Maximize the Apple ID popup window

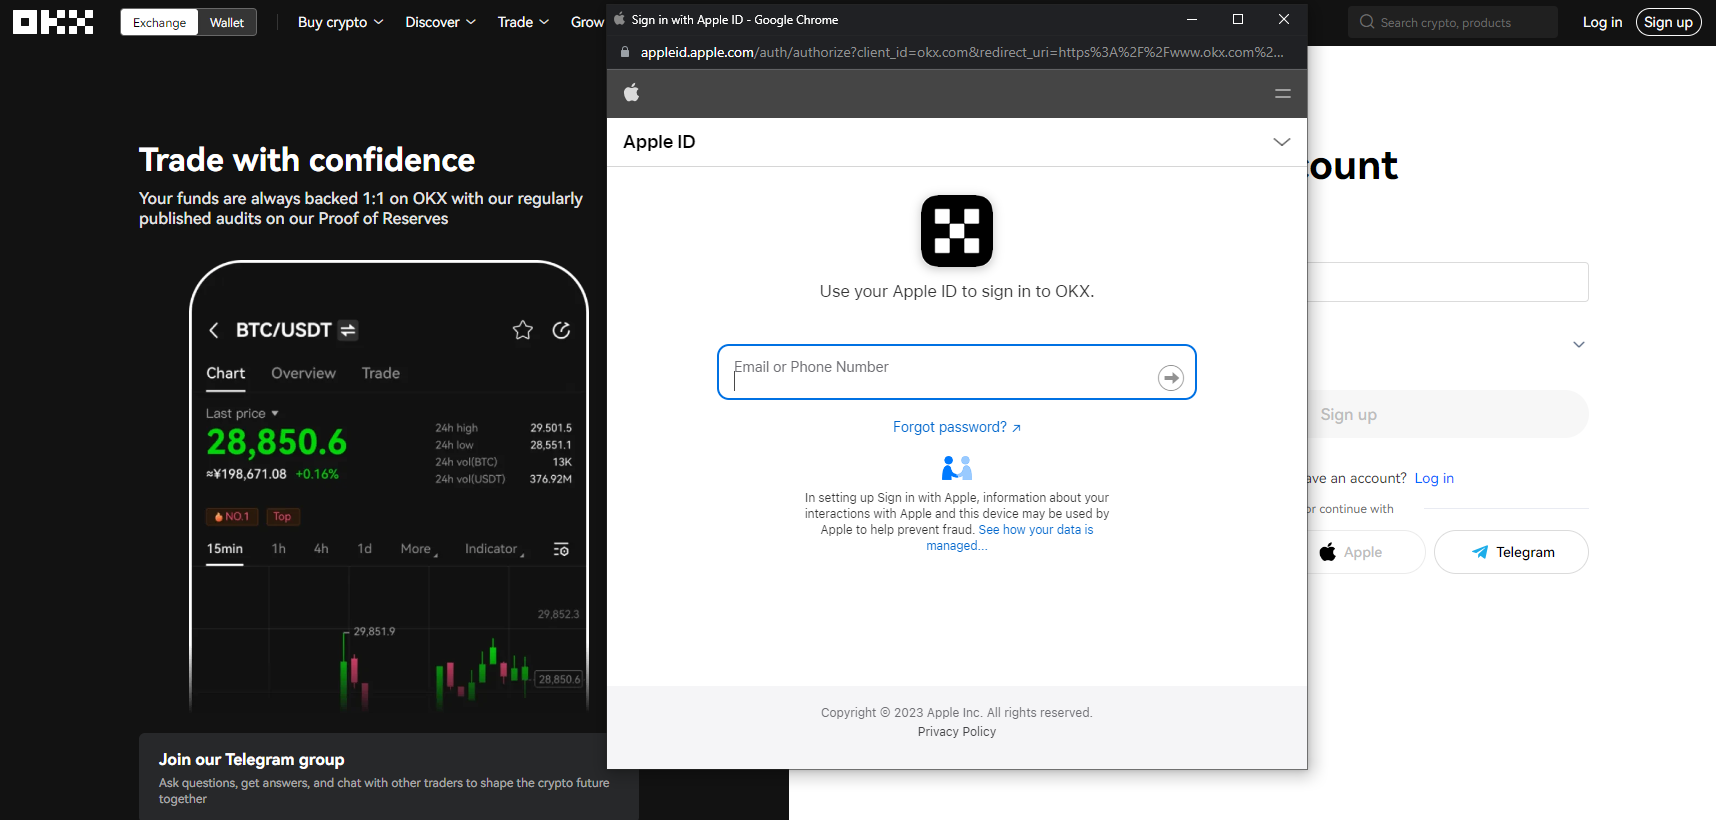point(1238,19)
